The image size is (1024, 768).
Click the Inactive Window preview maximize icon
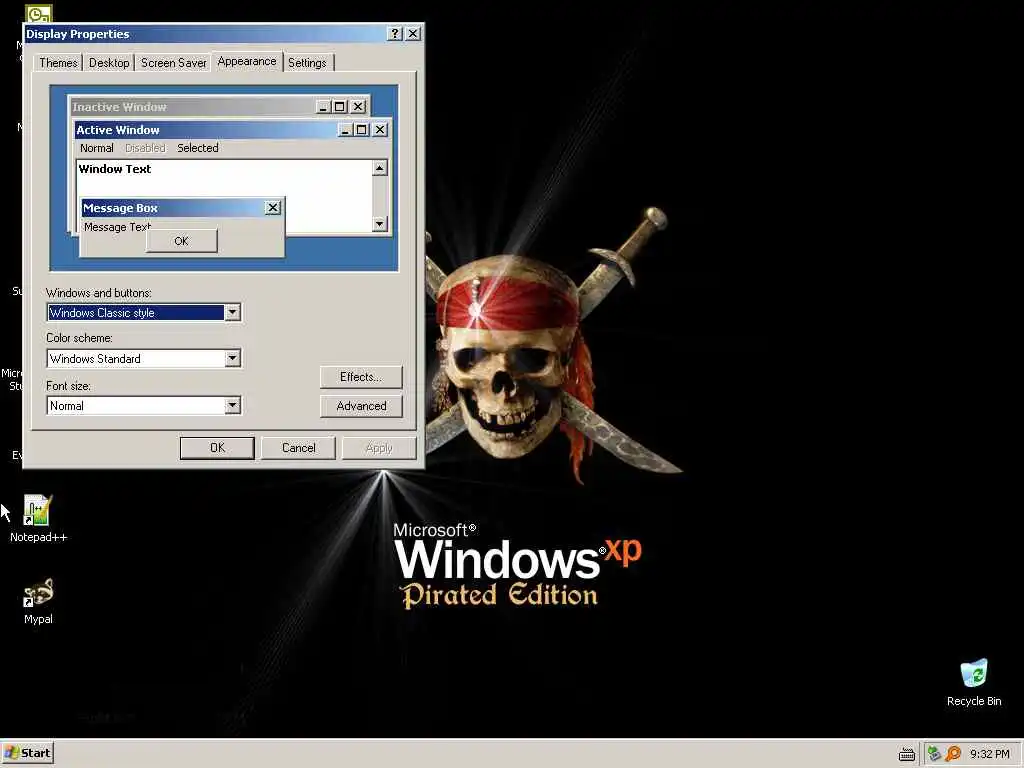[x=340, y=106]
